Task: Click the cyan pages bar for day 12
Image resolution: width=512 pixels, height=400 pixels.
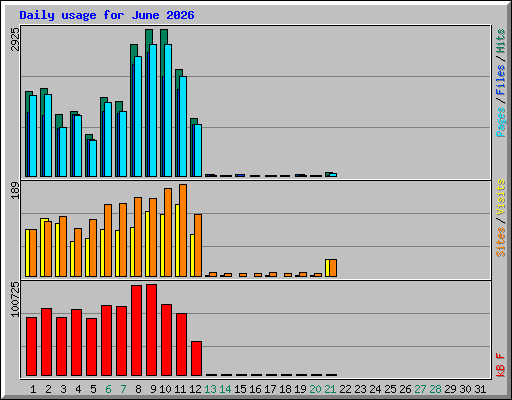Action: pos(198,150)
